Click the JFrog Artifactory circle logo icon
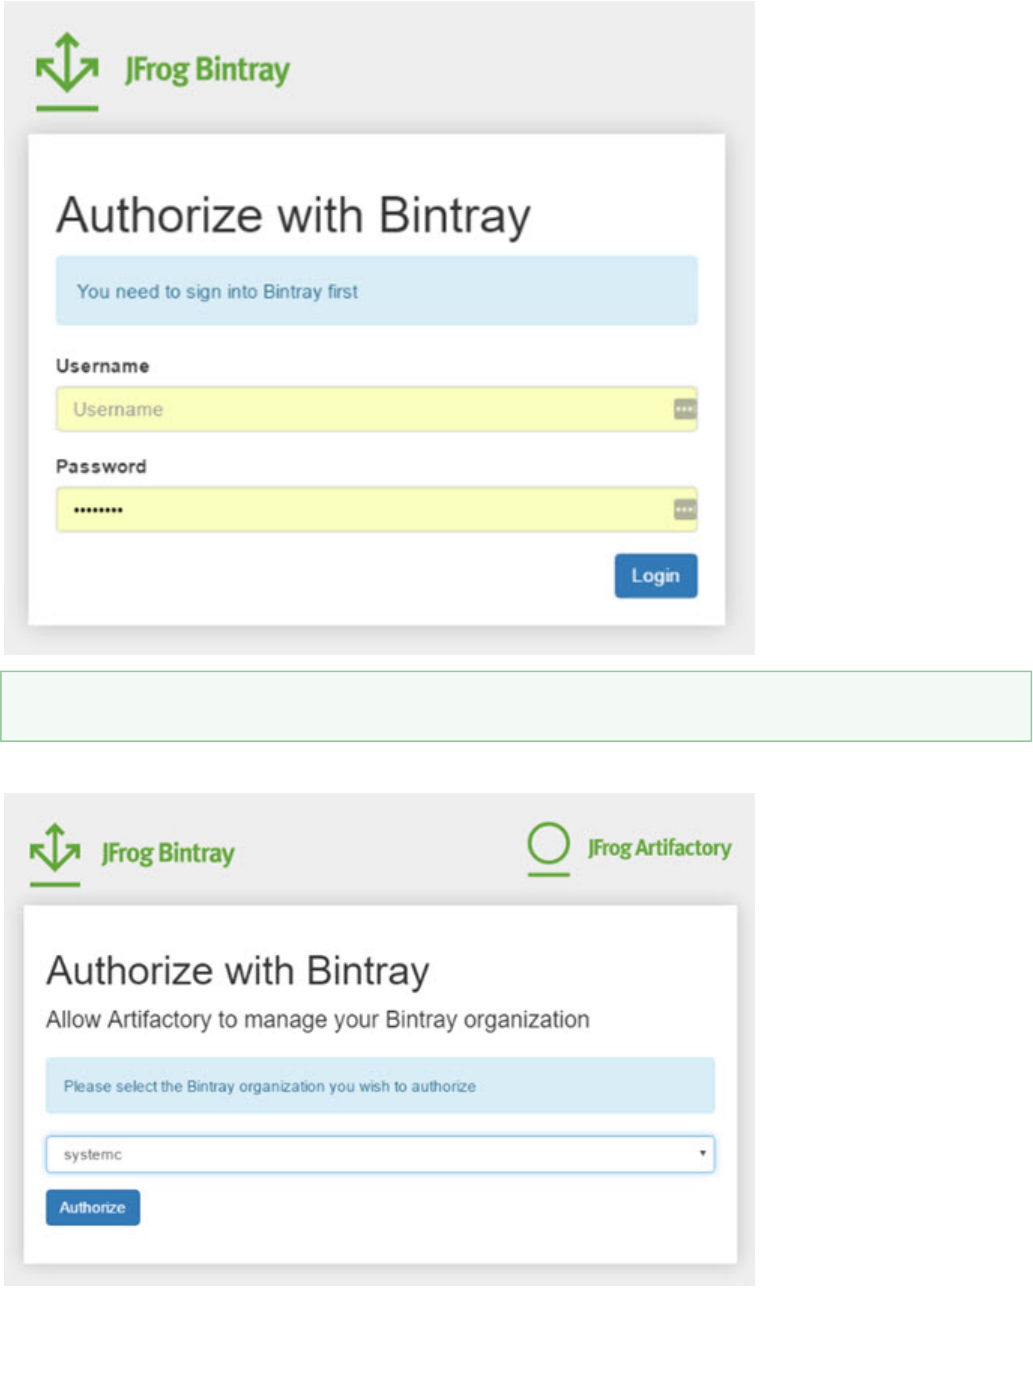Image resolution: width=1033 pixels, height=1392 pixels. pyautogui.click(x=548, y=844)
